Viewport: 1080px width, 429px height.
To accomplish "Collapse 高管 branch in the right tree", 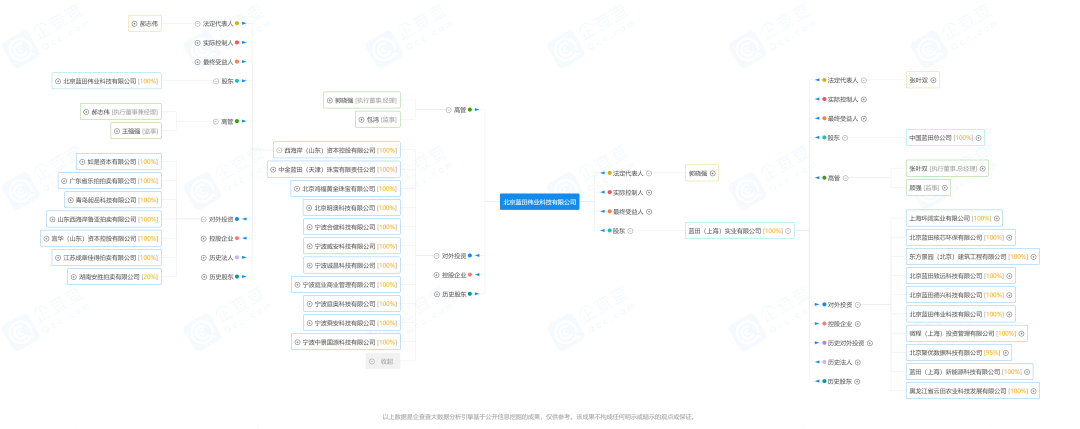I will (845, 178).
